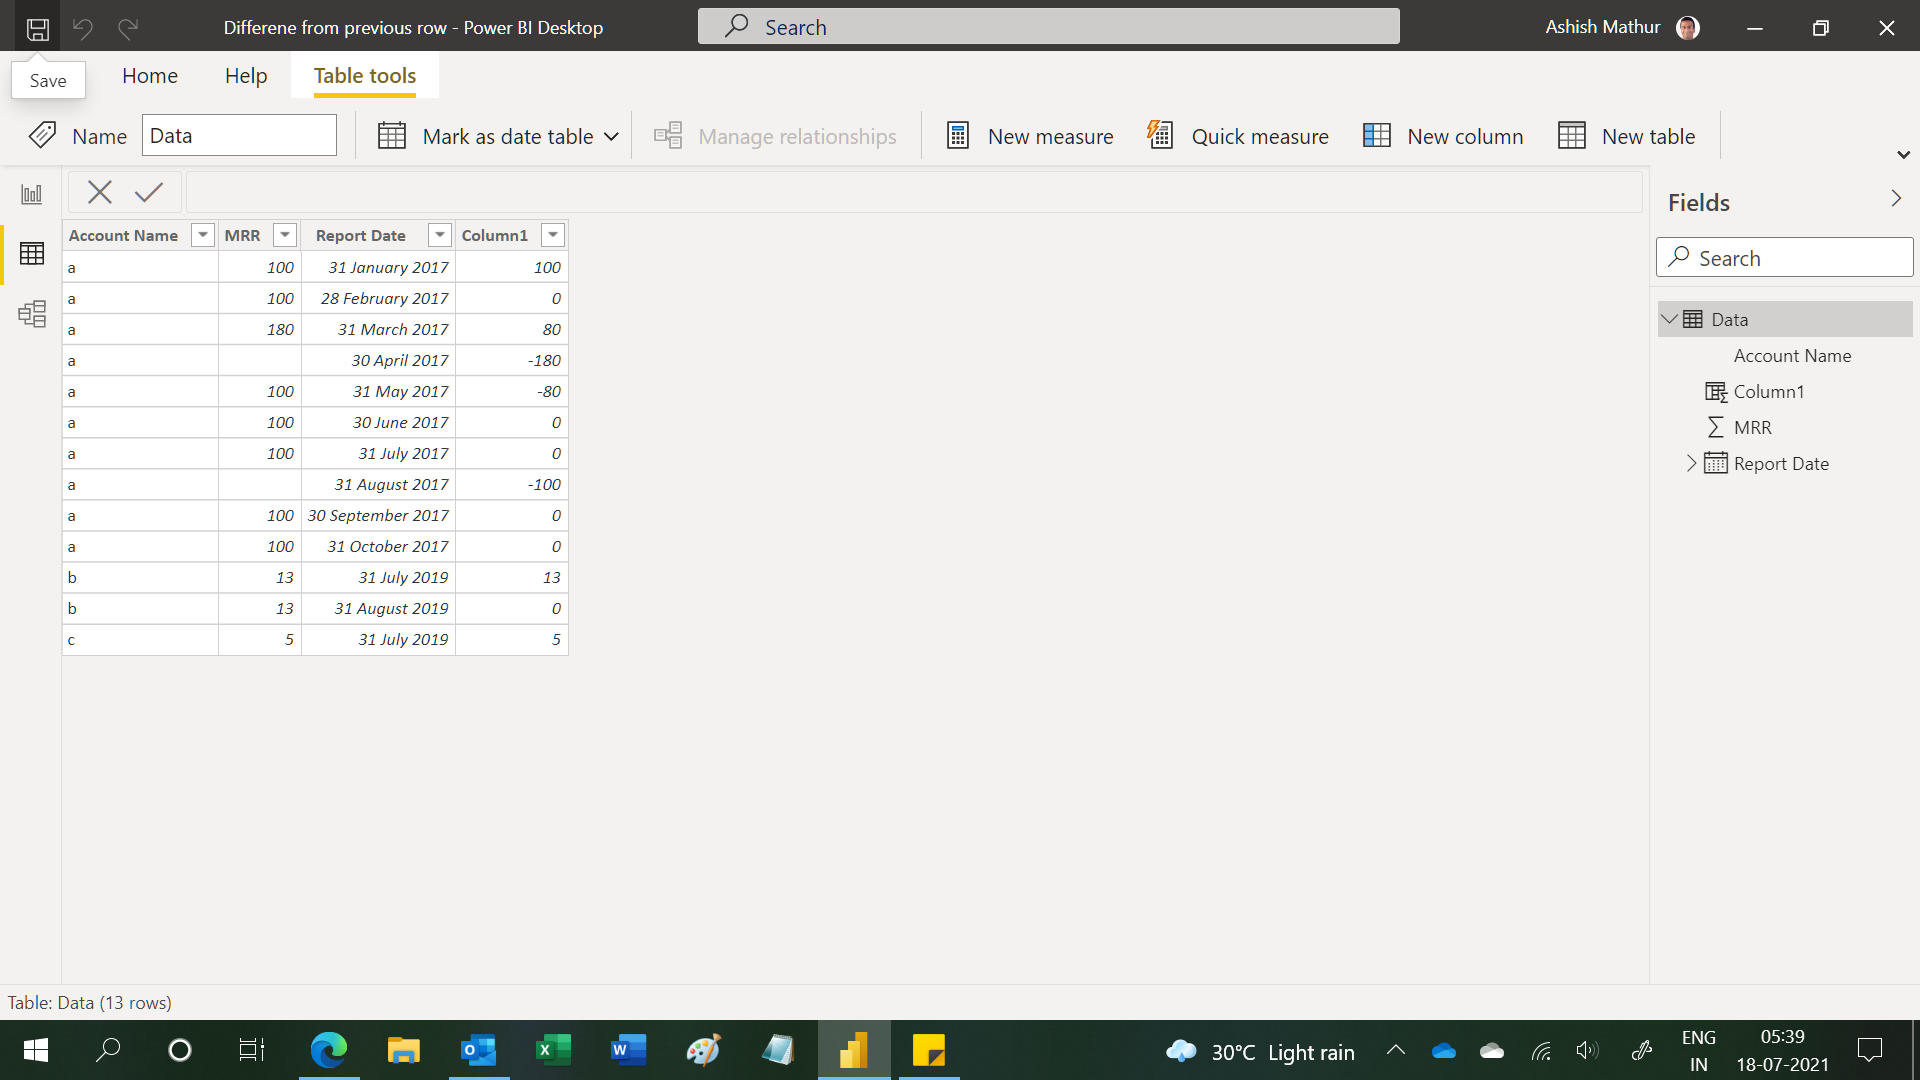Open MRR column filter dropdown
1920x1080 pixels.
(x=285, y=235)
